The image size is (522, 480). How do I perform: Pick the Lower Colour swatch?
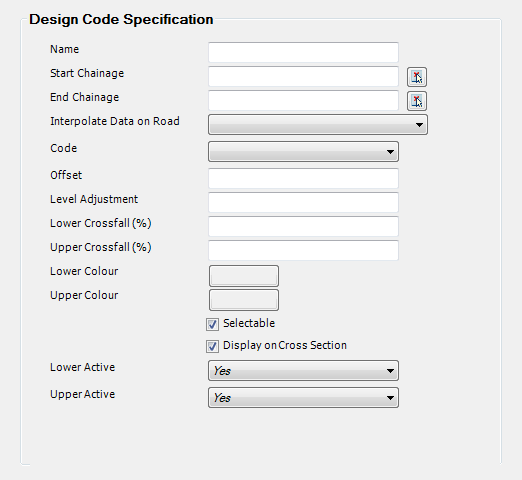[x=244, y=276]
